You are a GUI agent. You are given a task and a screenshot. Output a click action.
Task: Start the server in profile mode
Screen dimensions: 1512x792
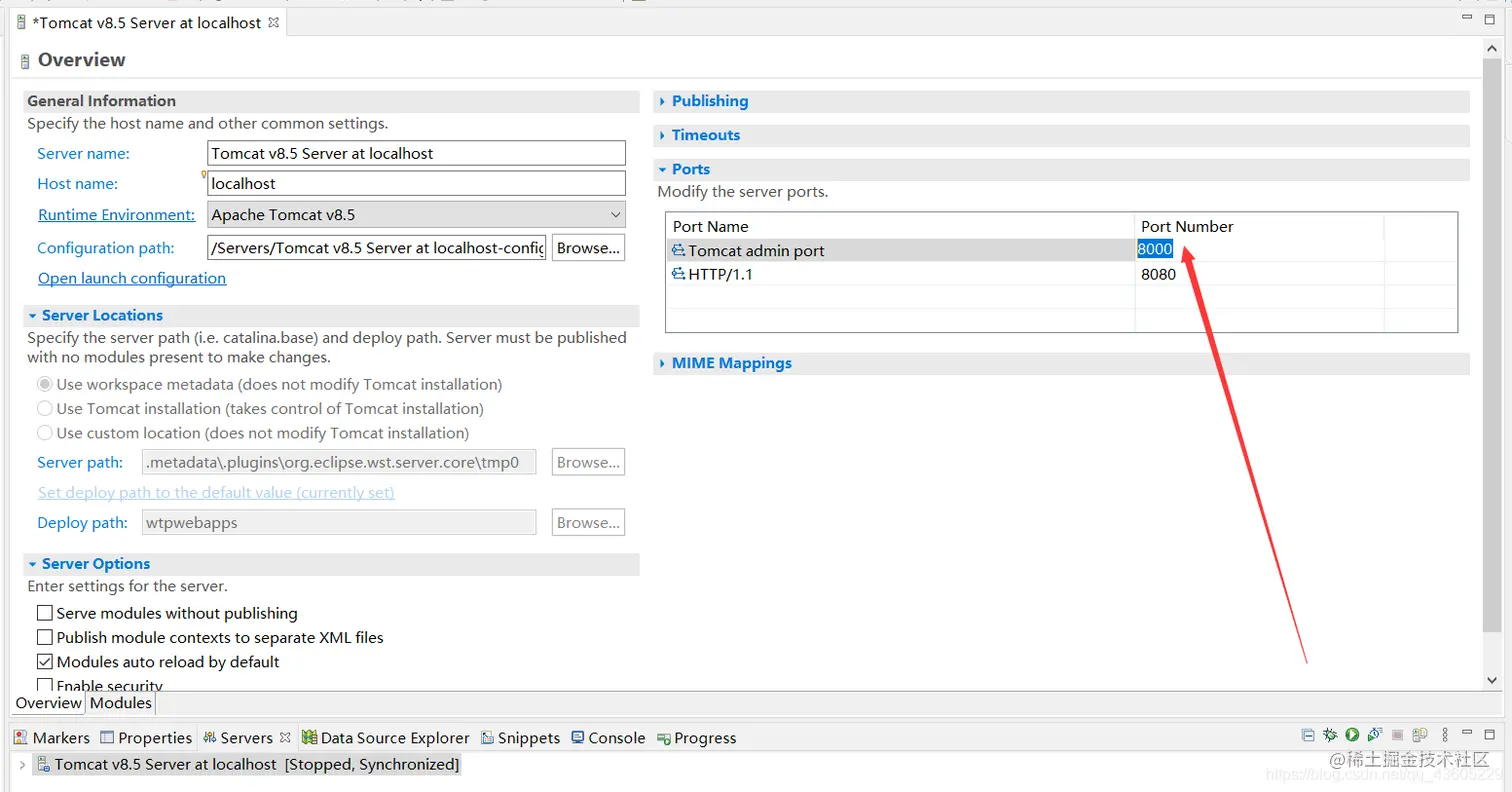click(1375, 735)
